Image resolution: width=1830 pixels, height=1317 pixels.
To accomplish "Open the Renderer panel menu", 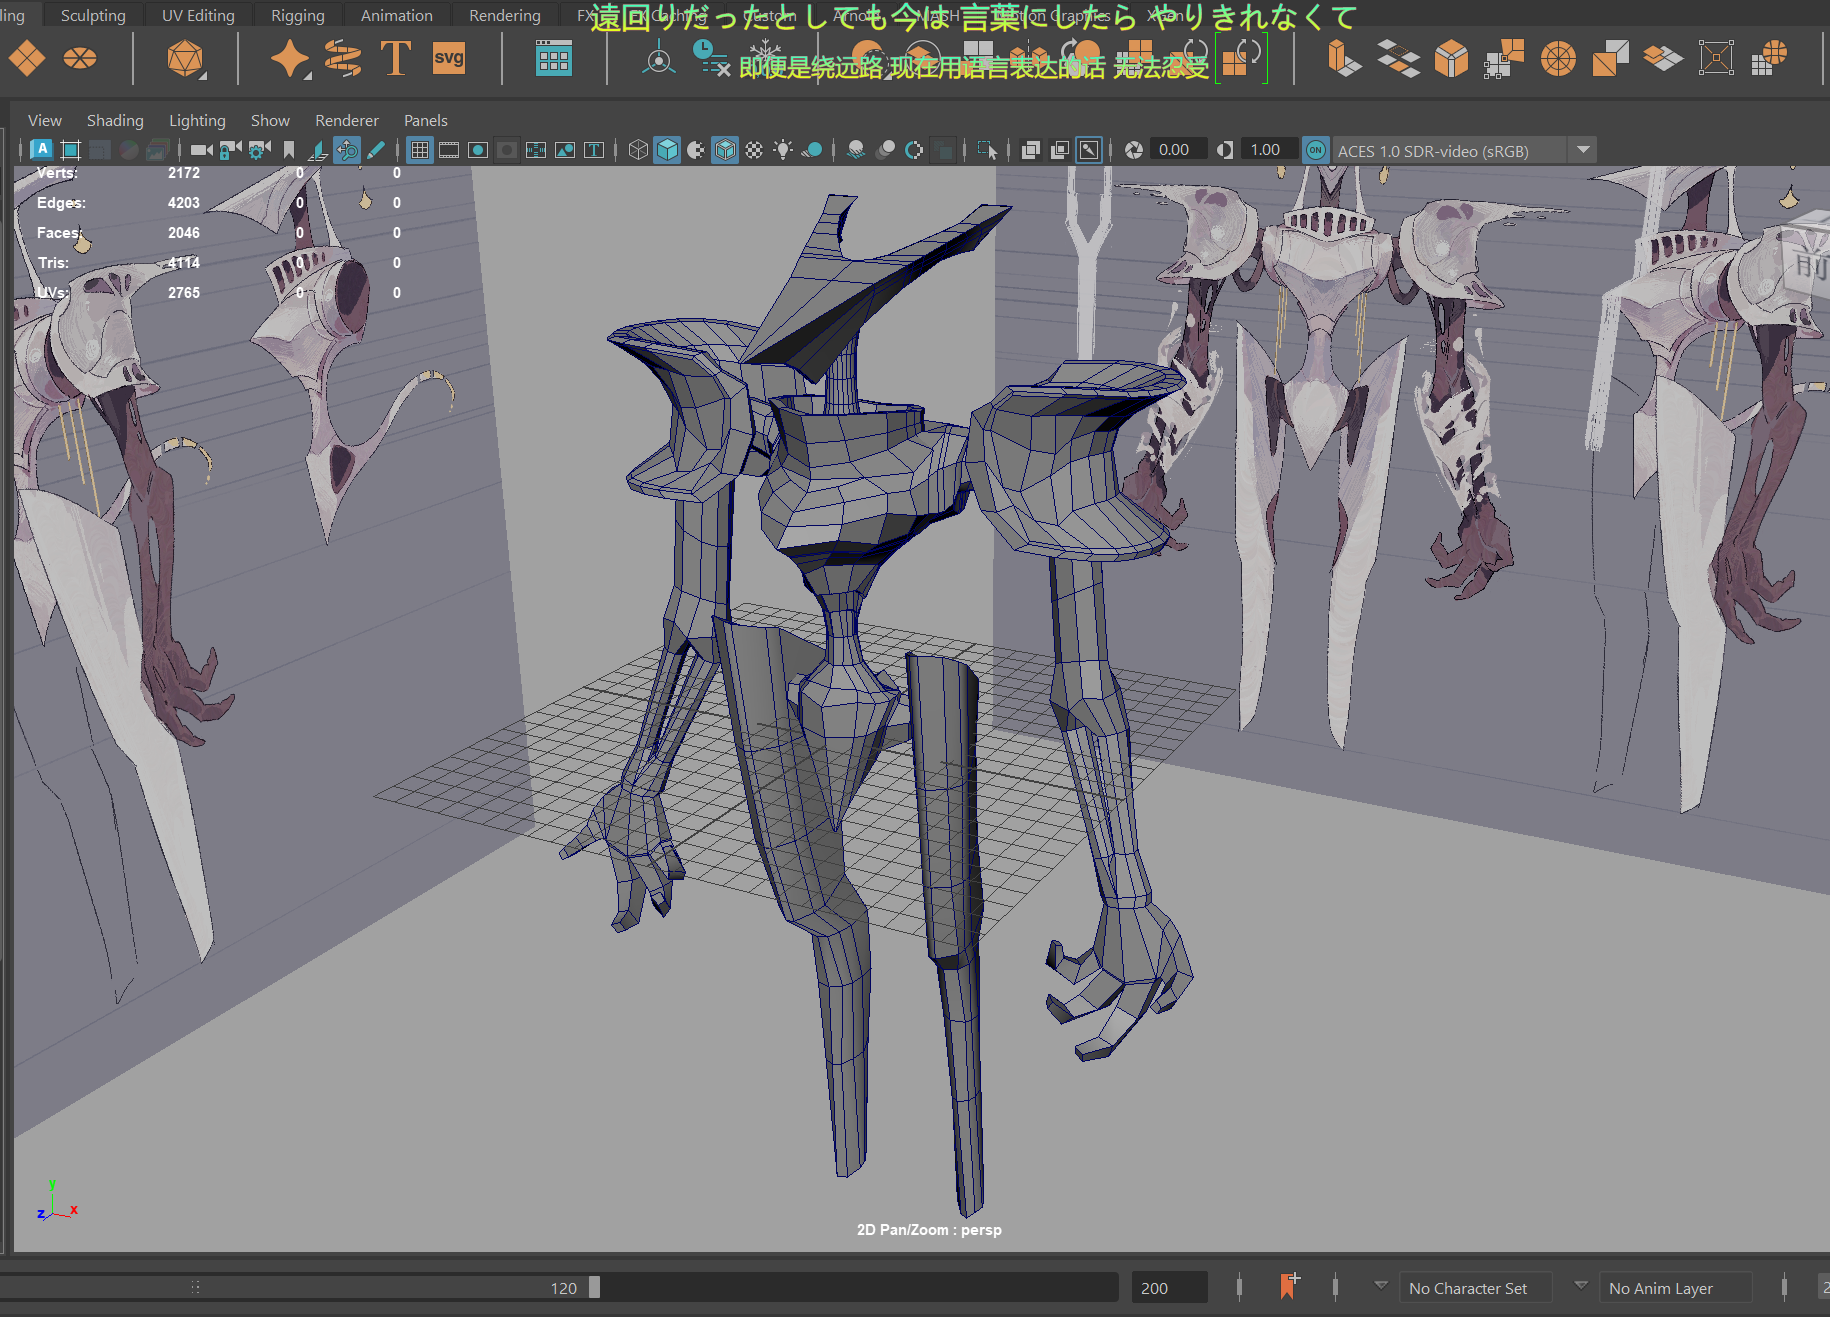I will pyautogui.click(x=346, y=120).
